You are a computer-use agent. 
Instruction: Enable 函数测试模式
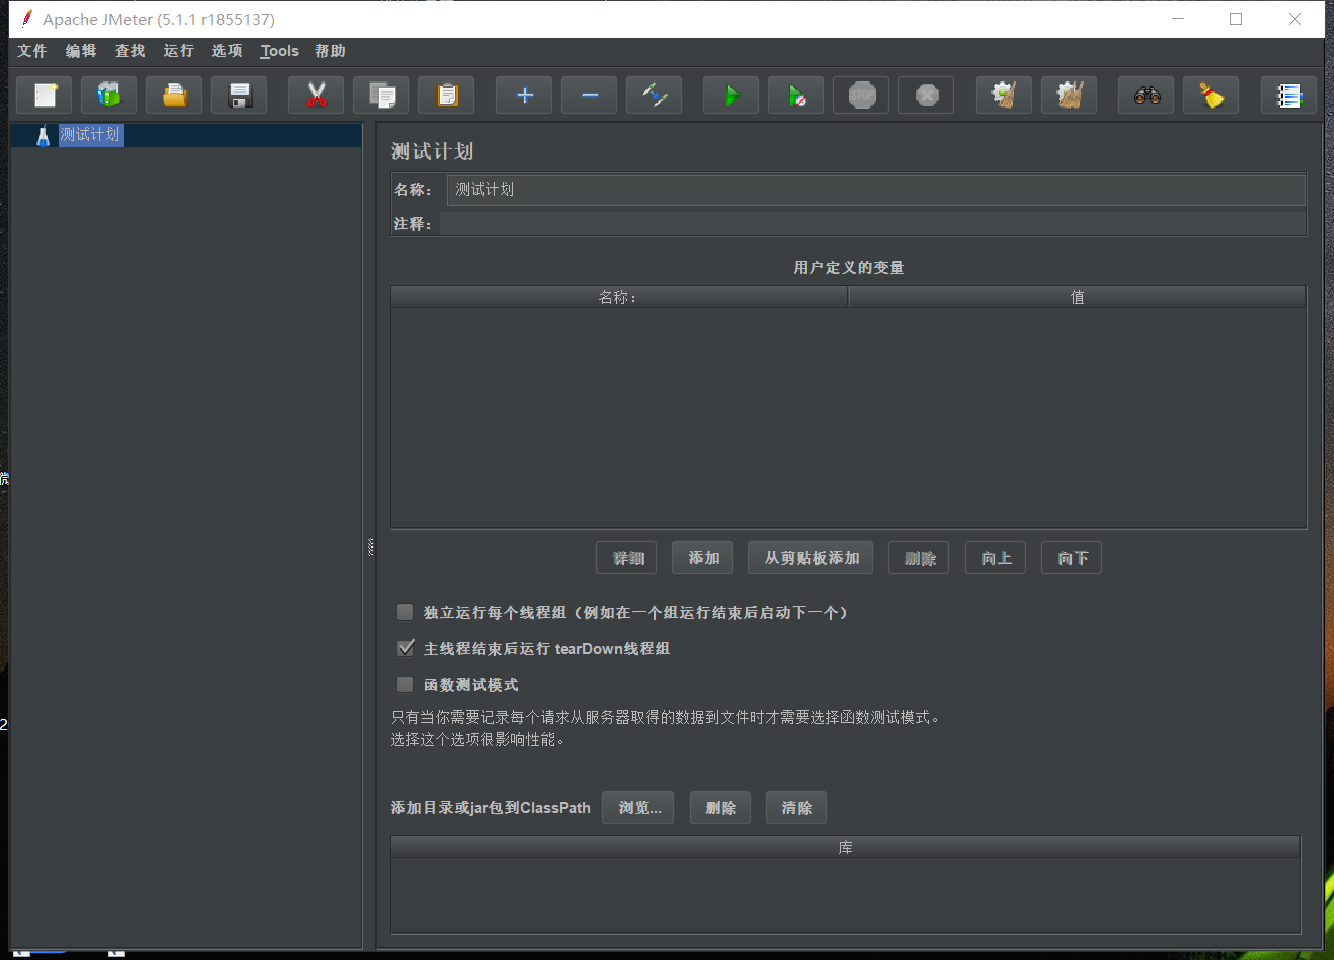[x=405, y=684]
